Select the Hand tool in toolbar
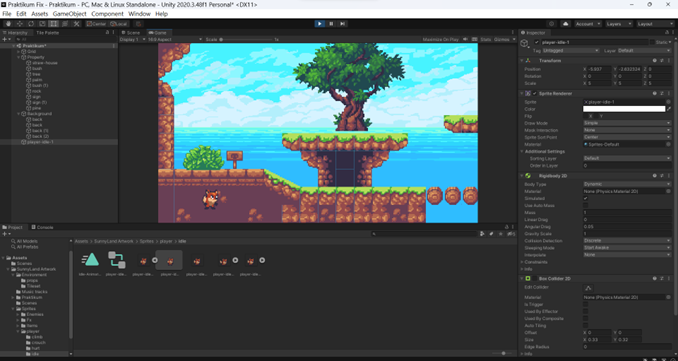This screenshot has height=361, width=678. 8,24
